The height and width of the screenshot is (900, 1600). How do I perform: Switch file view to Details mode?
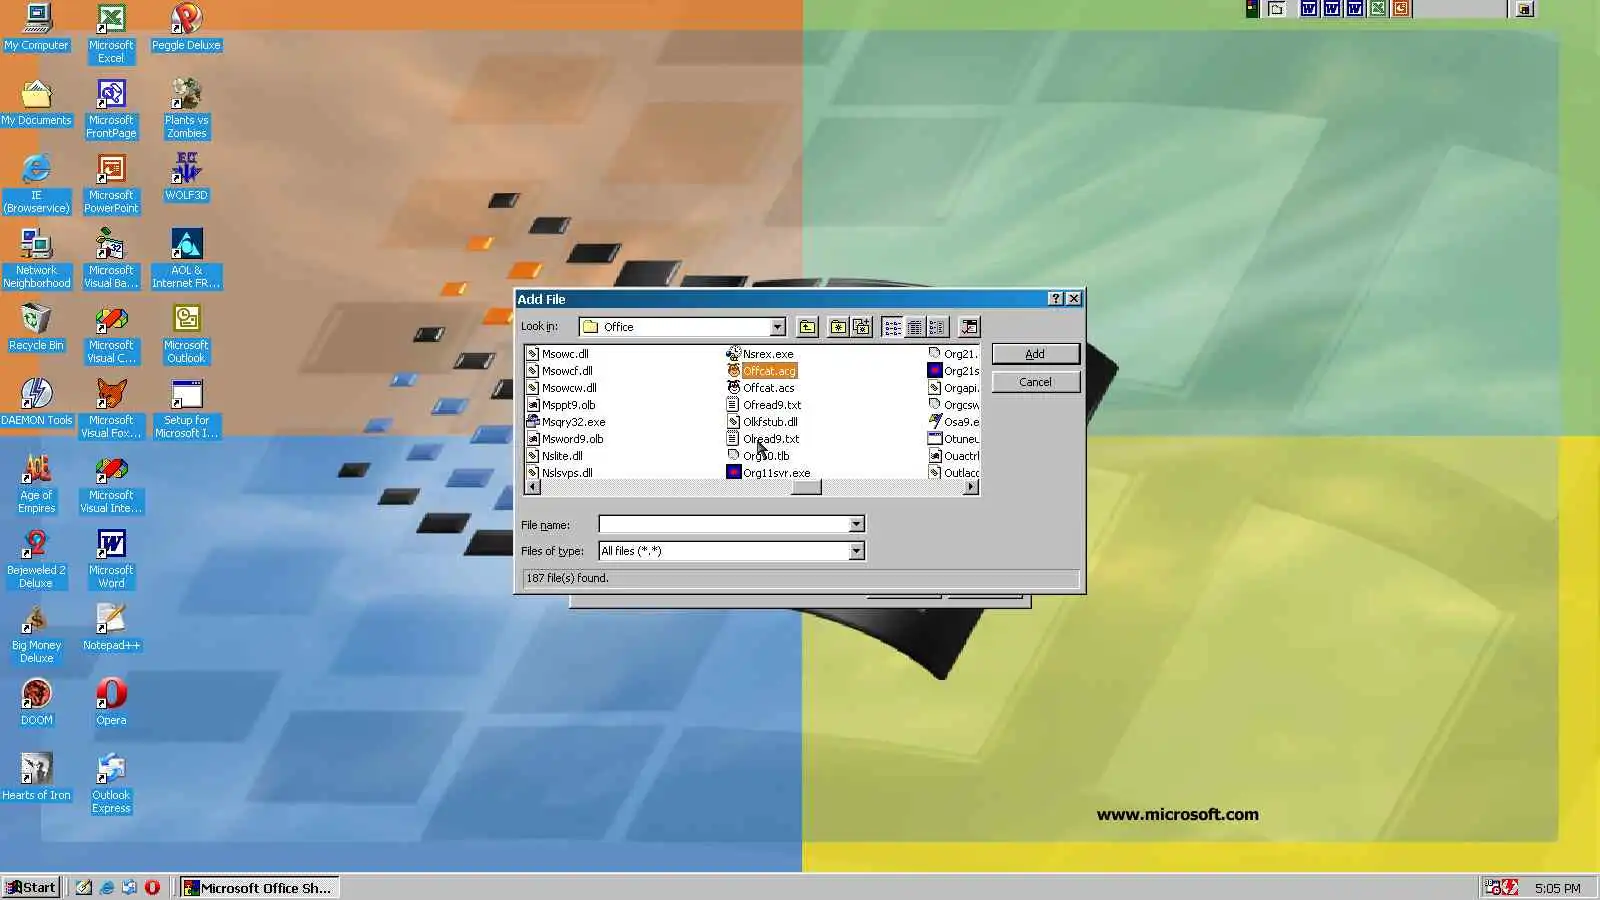tap(914, 327)
